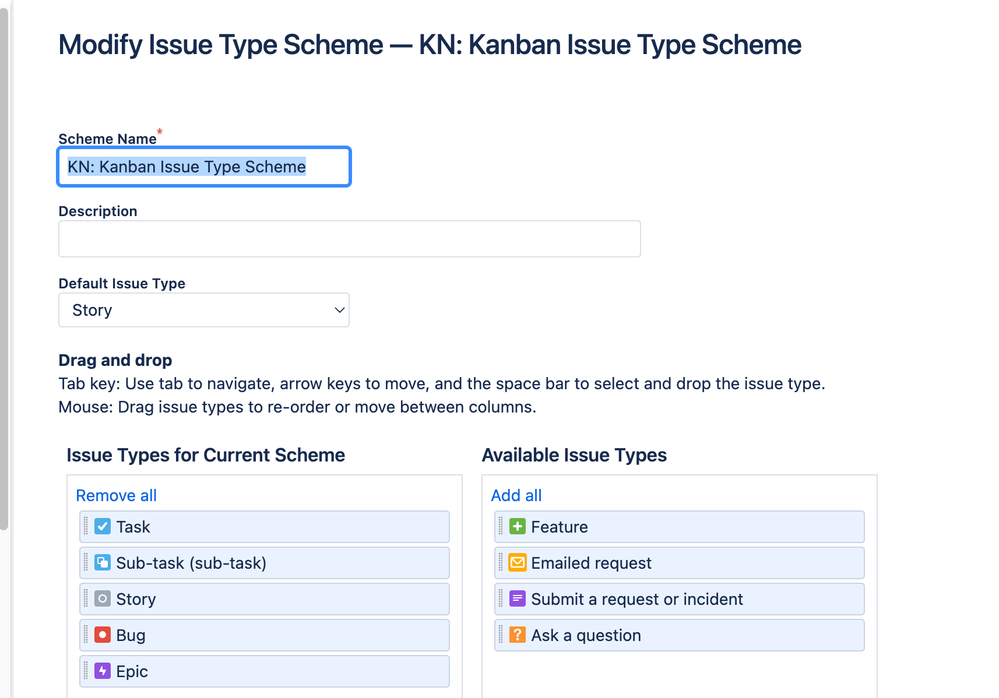The image size is (999, 698).
Task: Focus the Scheme Name text field
Action: tap(204, 167)
